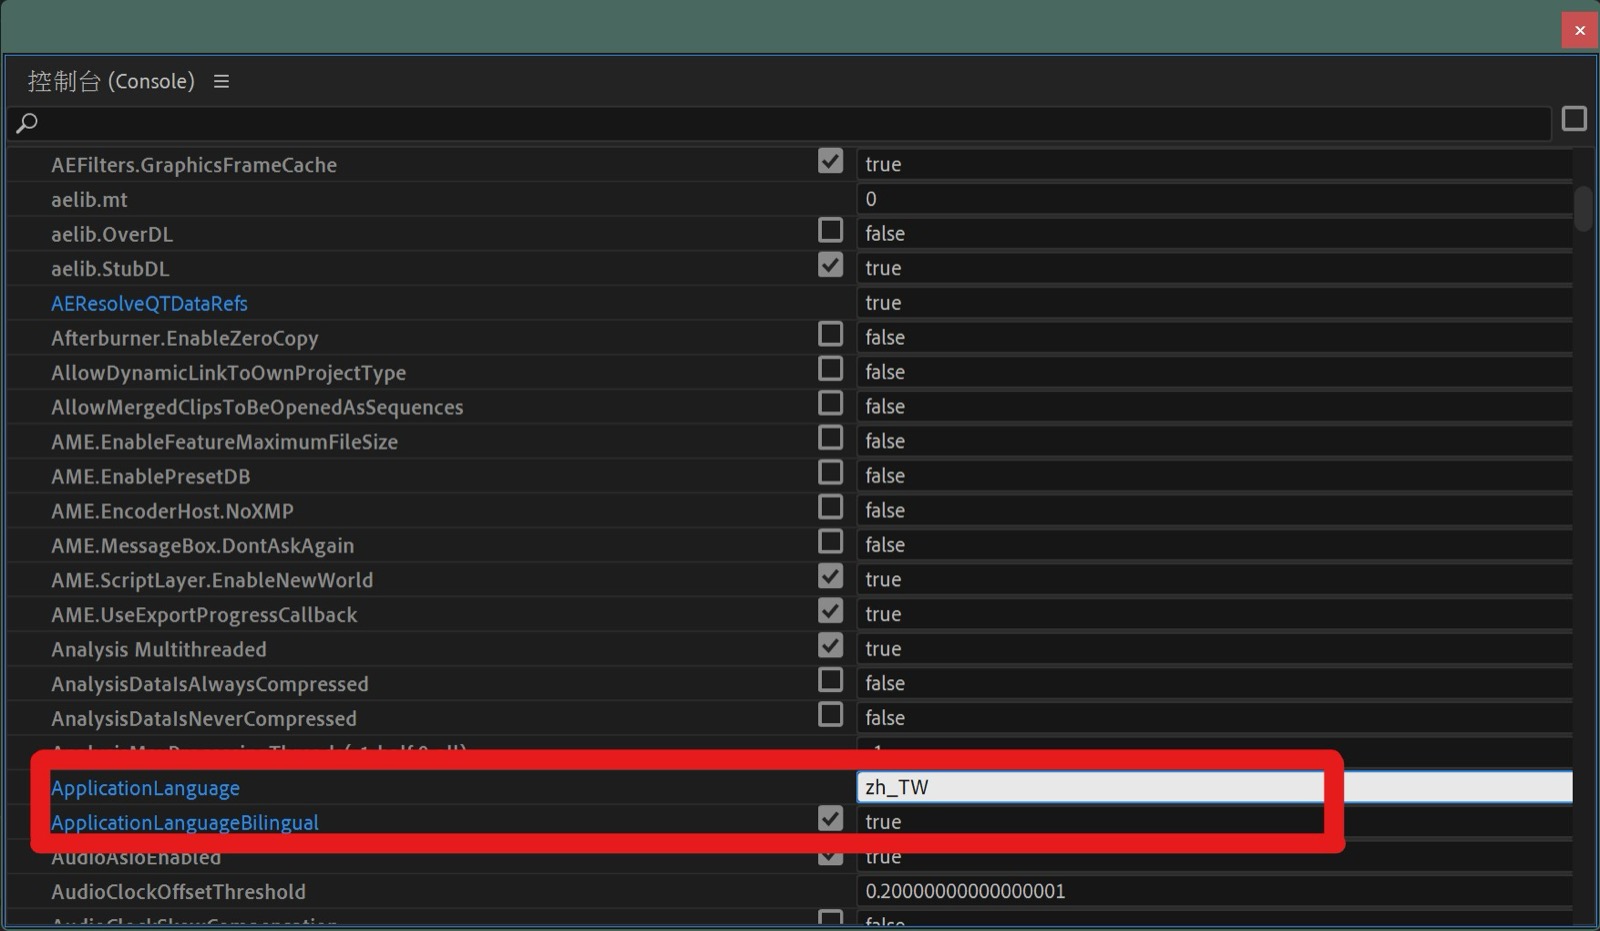Image resolution: width=1600 pixels, height=931 pixels.
Task: Tick AME.MessageBox.DontAskAgain checkbox
Action: tap(830, 542)
